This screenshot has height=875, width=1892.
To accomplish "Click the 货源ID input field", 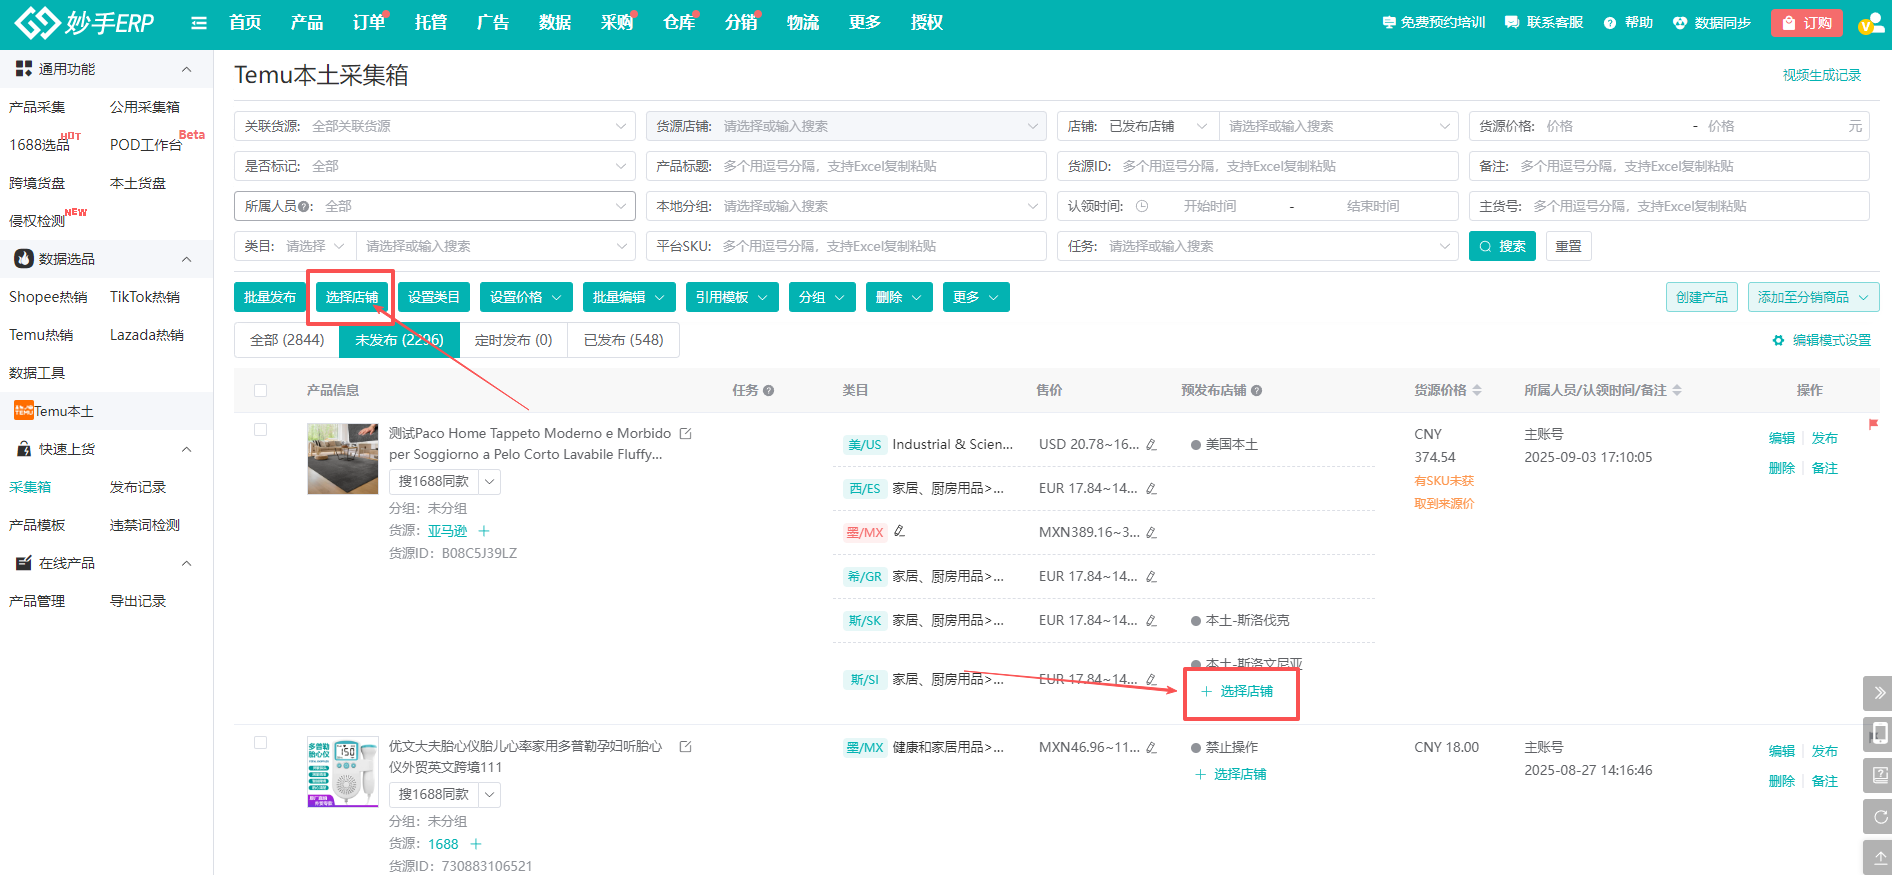I will 1257,166.
